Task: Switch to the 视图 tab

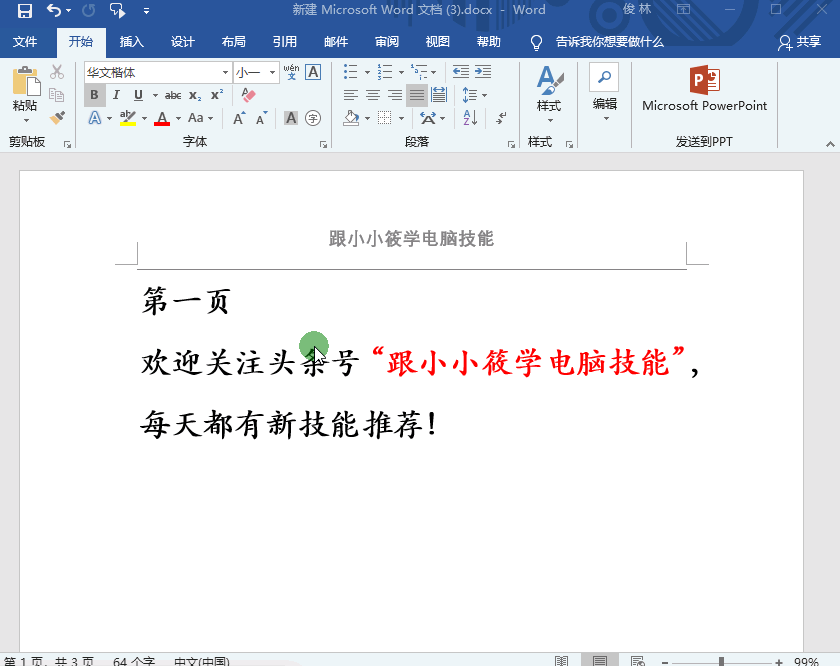Action: [x=438, y=42]
